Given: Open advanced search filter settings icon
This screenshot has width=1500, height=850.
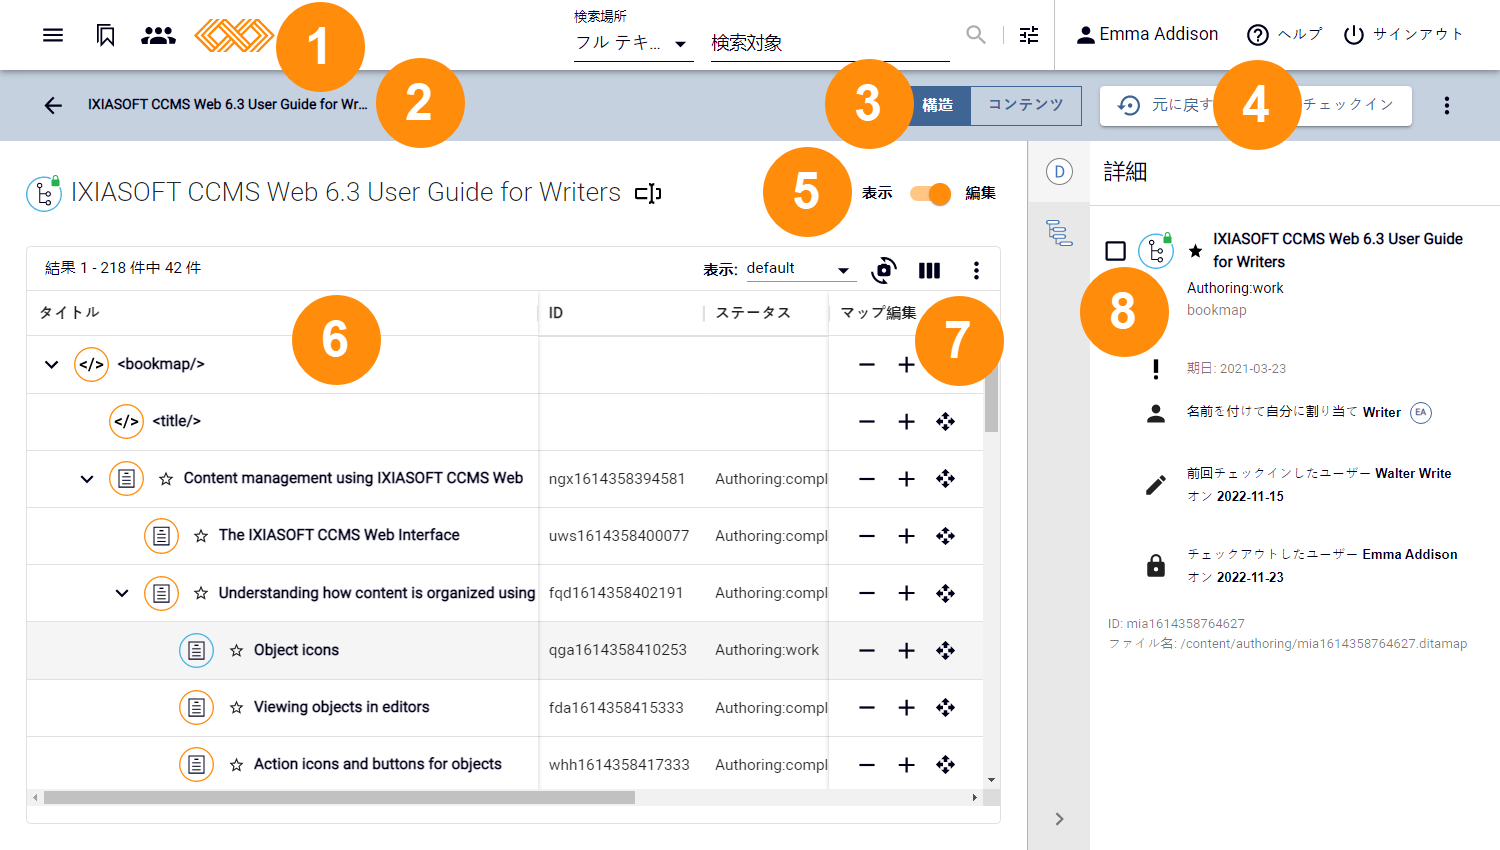Looking at the screenshot, I should [1029, 35].
